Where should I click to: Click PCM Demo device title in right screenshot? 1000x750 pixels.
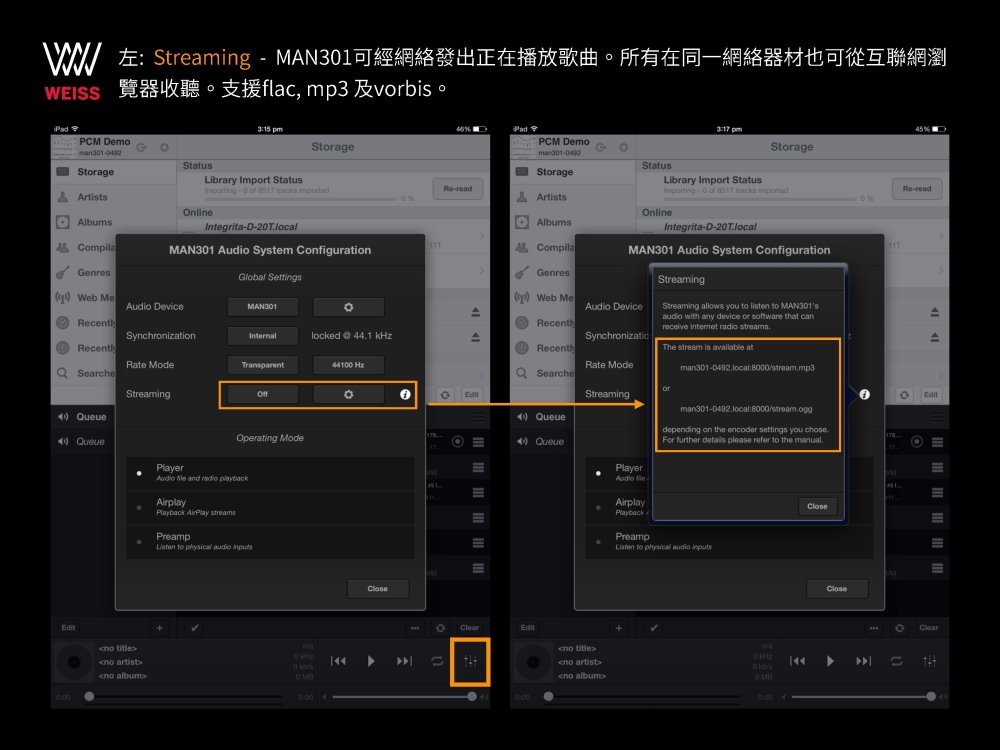[564, 142]
